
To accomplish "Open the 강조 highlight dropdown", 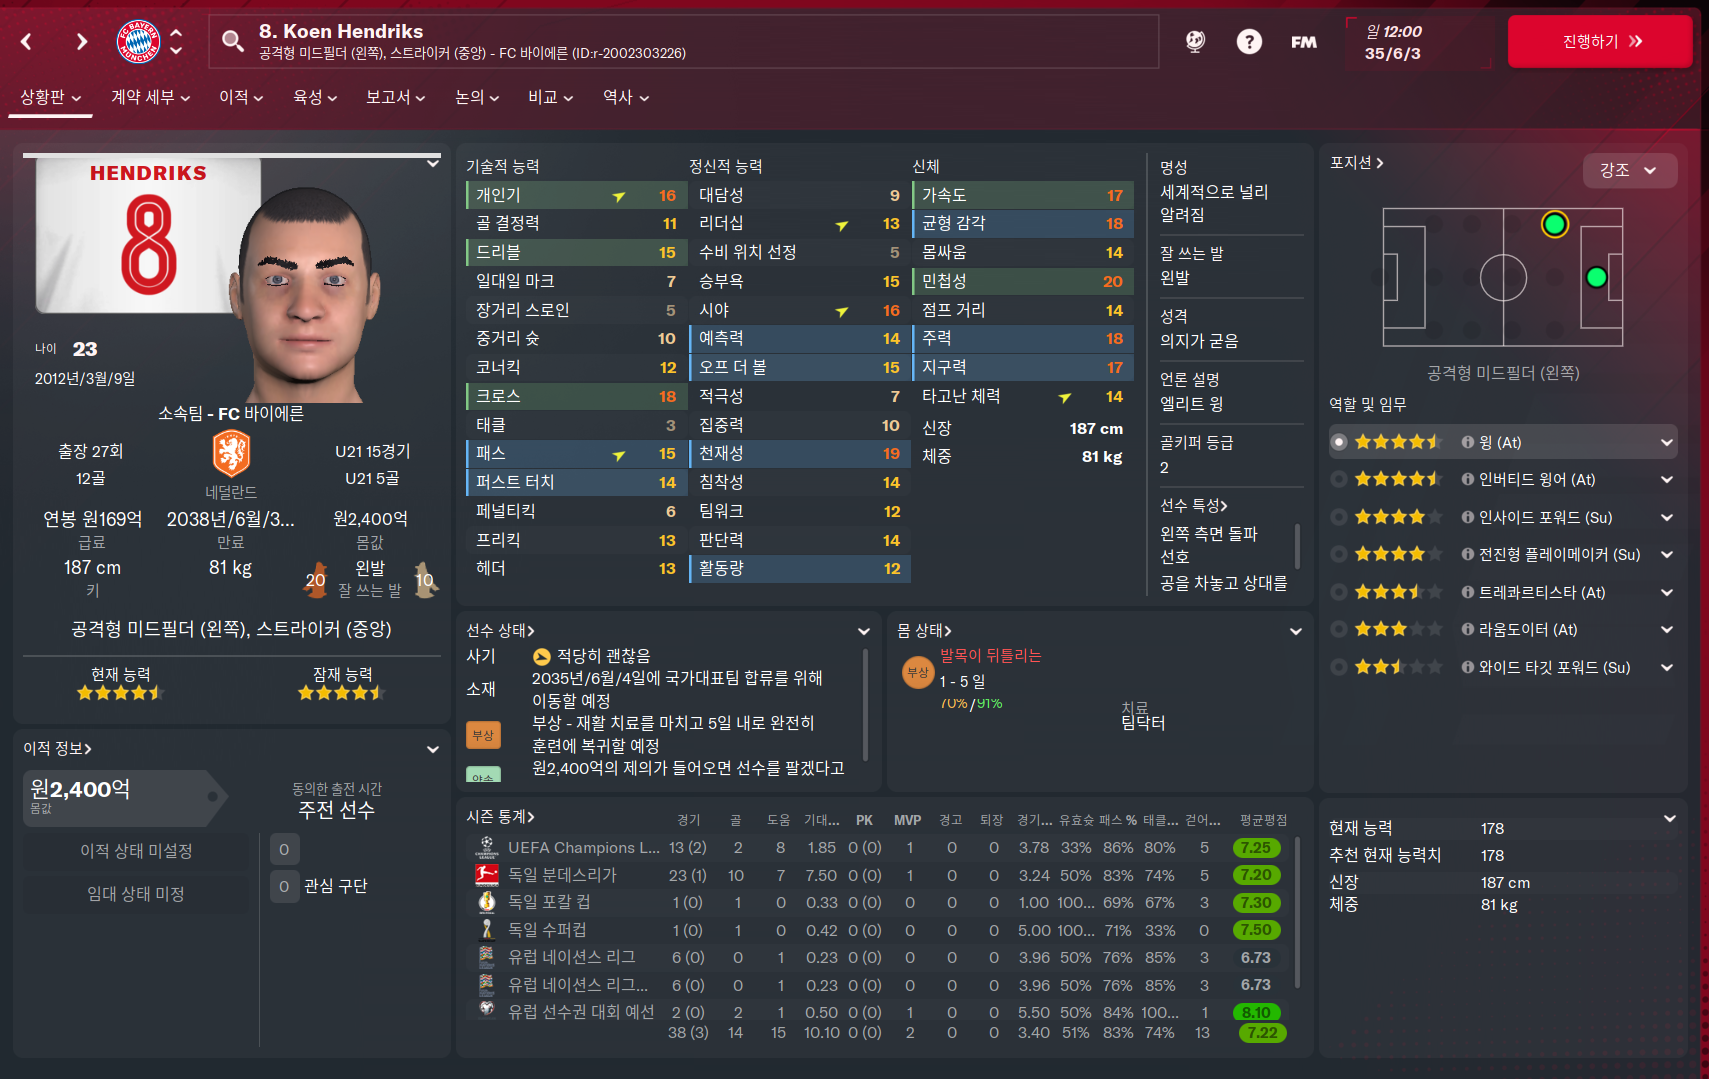I will tap(1630, 170).
